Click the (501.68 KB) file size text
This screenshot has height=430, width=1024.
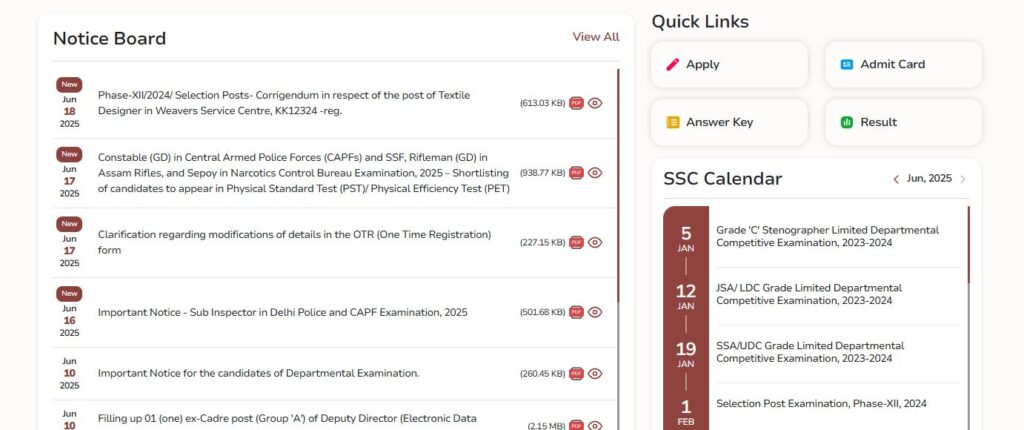tap(543, 312)
